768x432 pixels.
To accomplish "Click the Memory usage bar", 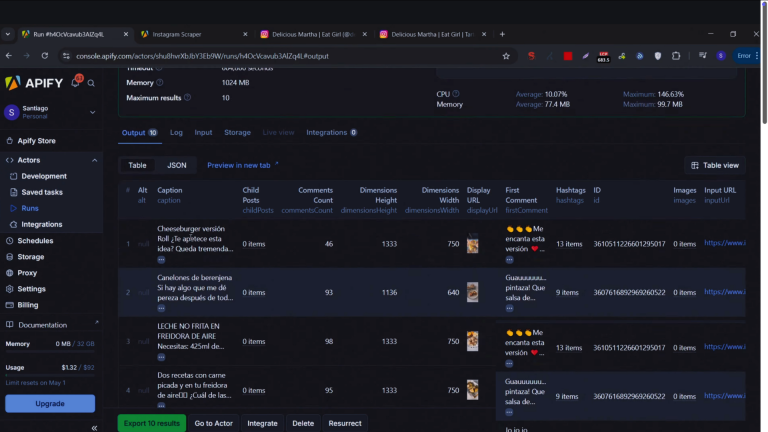I will pyautogui.click(x=50, y=352).
